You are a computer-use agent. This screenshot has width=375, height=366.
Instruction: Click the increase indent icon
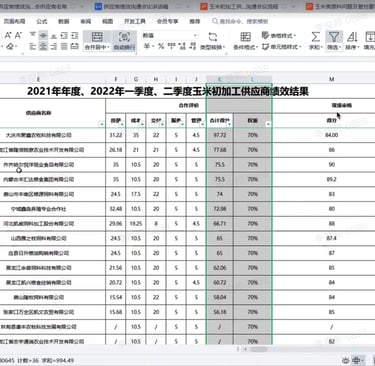75,36
